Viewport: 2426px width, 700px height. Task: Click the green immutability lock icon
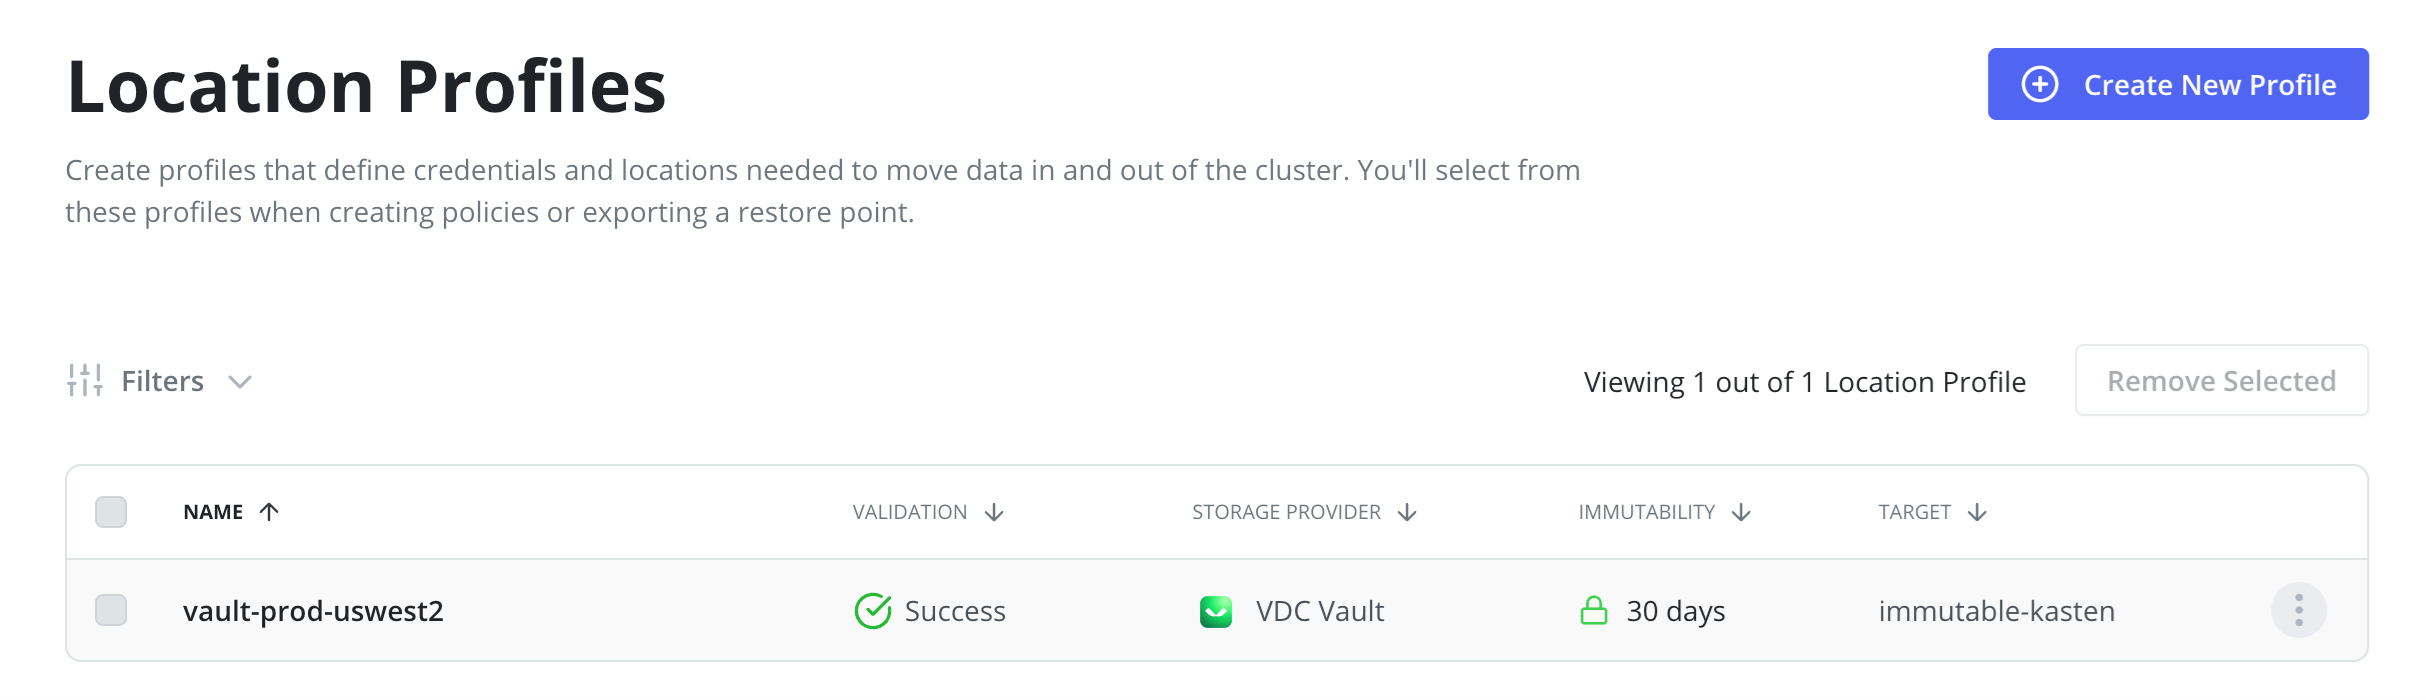(x=1594, y=611)
